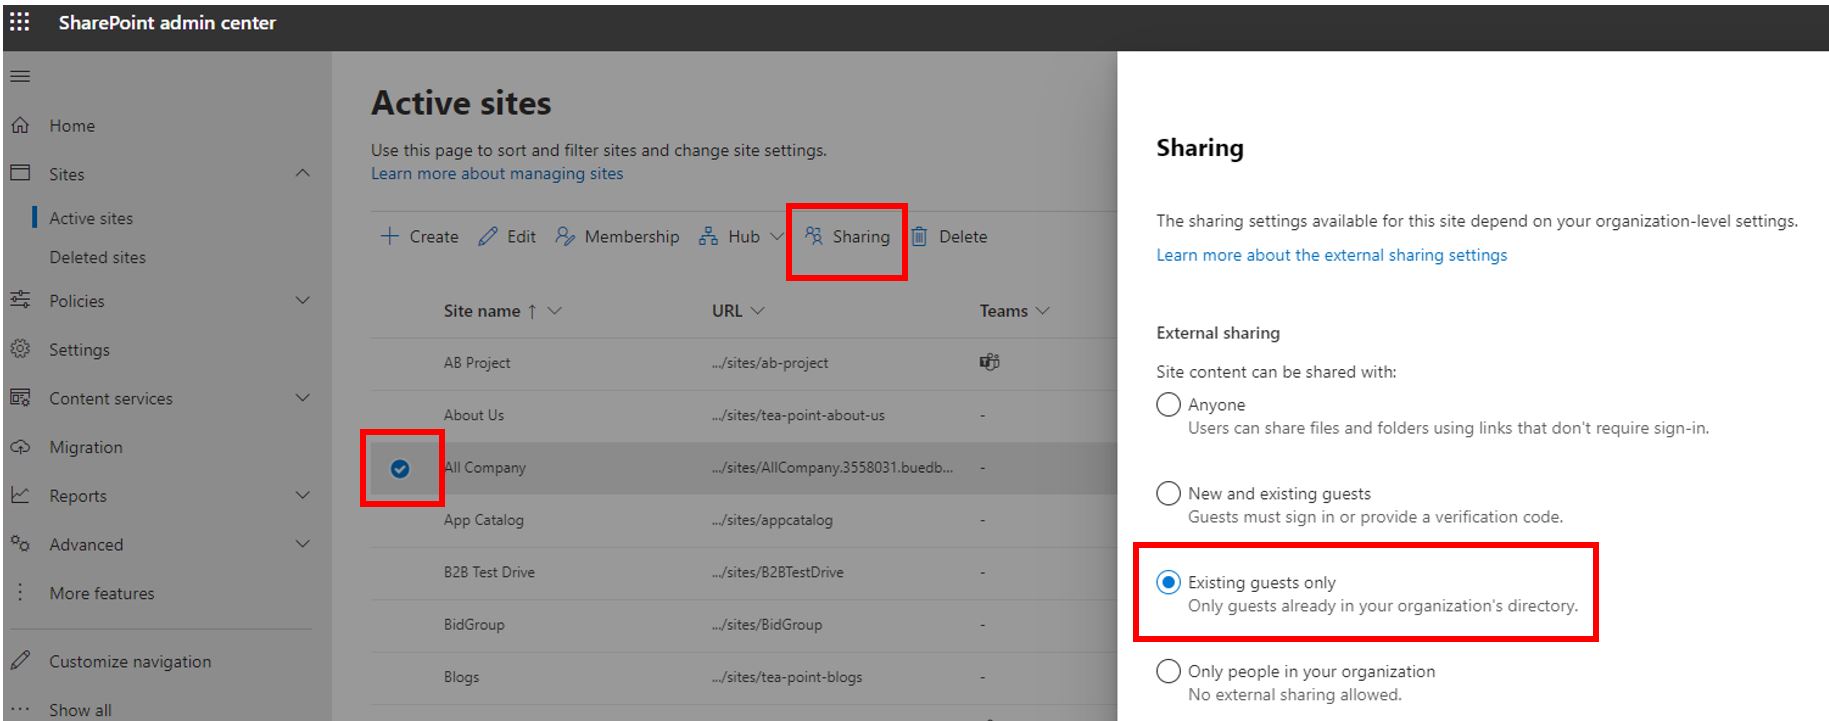Viewport: 1829px width, 721px height.
Task: Deselect the All Company row checkmark
Action: (400, 468)
